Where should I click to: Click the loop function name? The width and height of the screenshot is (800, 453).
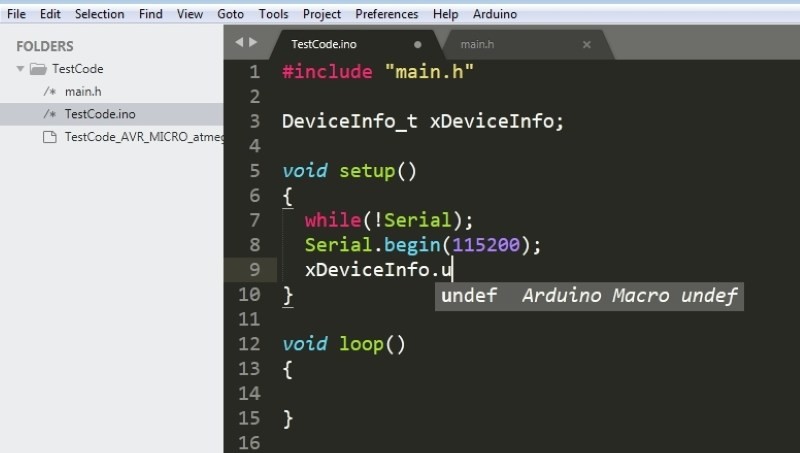click(x=362, y=344)
